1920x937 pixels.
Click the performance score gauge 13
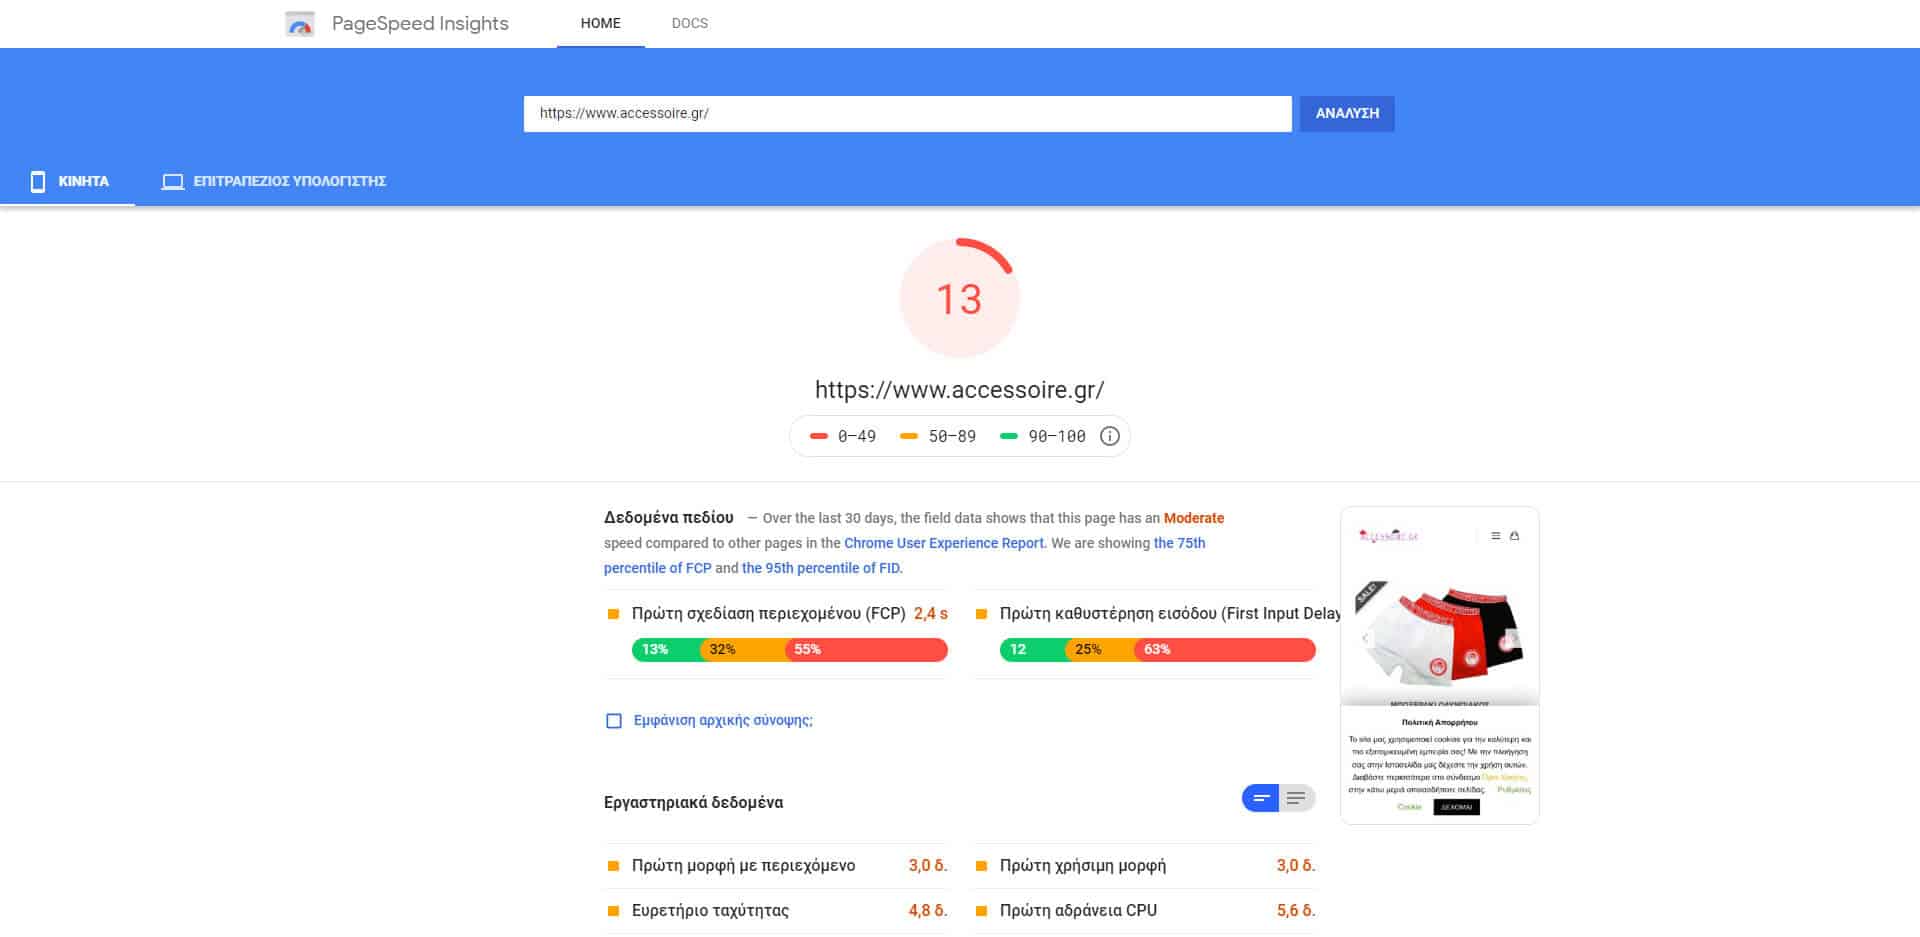tap(959, 298)
